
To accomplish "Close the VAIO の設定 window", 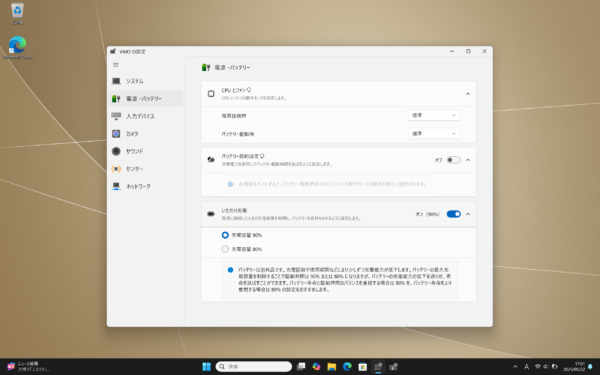I will point(484,51).
